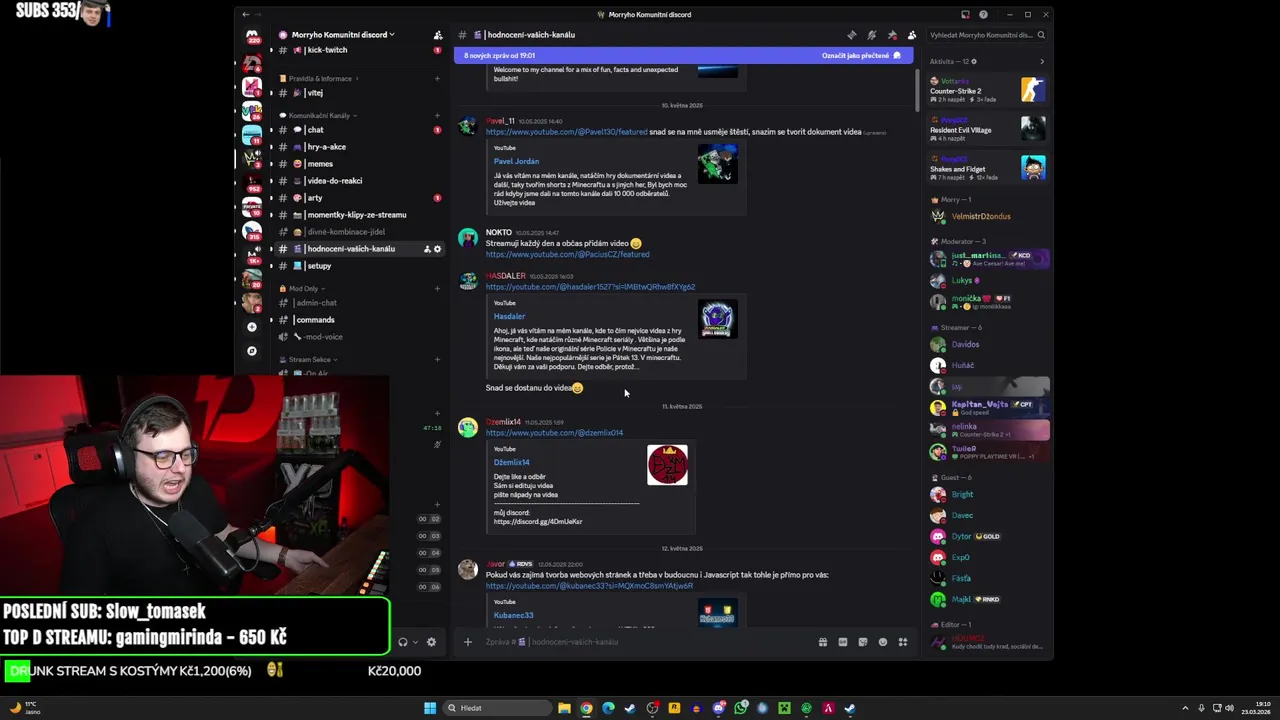Viewport: 1280px width, 720px height.
Task: Open Pavel130 YouTube featured link
Action: pos(566,132)
